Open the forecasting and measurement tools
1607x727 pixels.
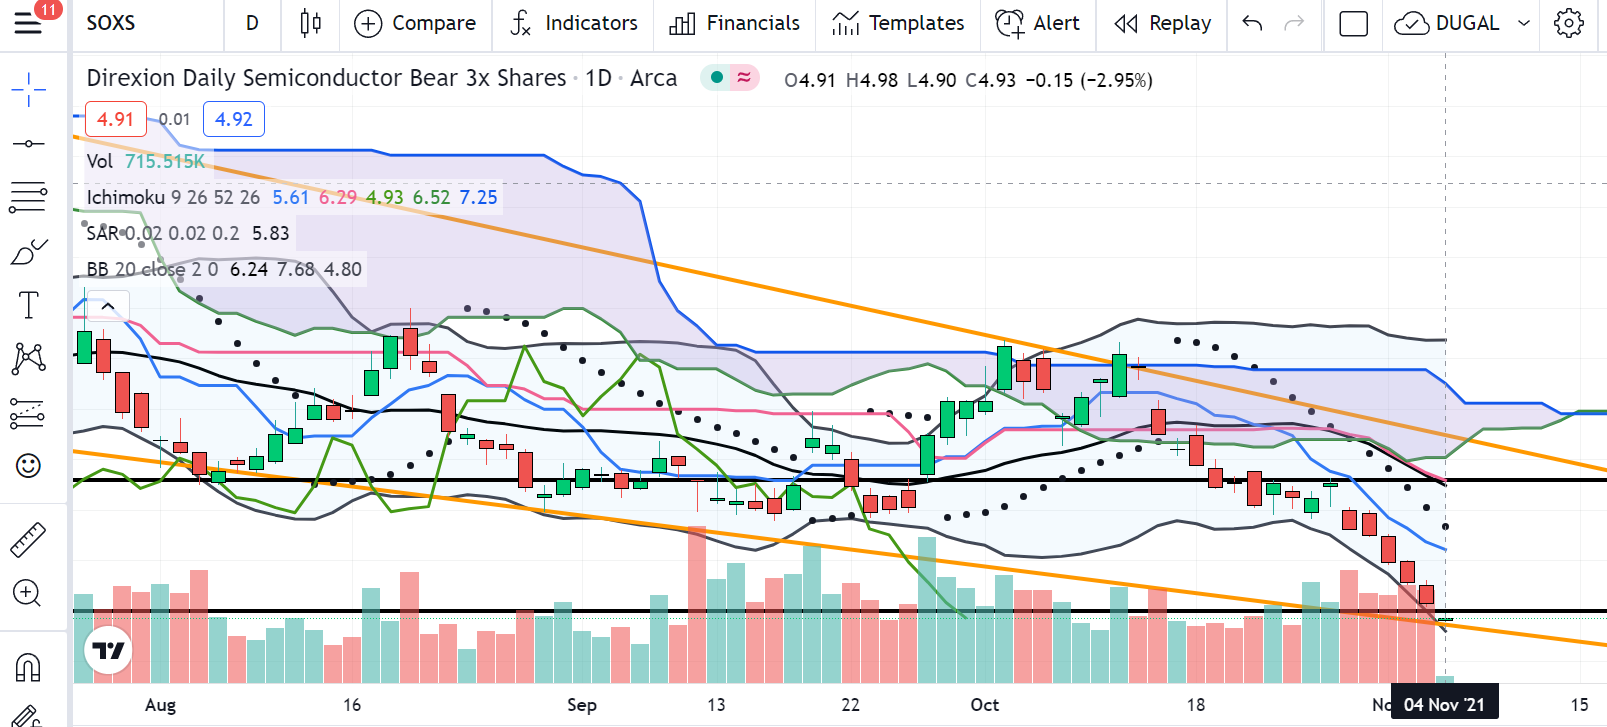click(28, 412)
